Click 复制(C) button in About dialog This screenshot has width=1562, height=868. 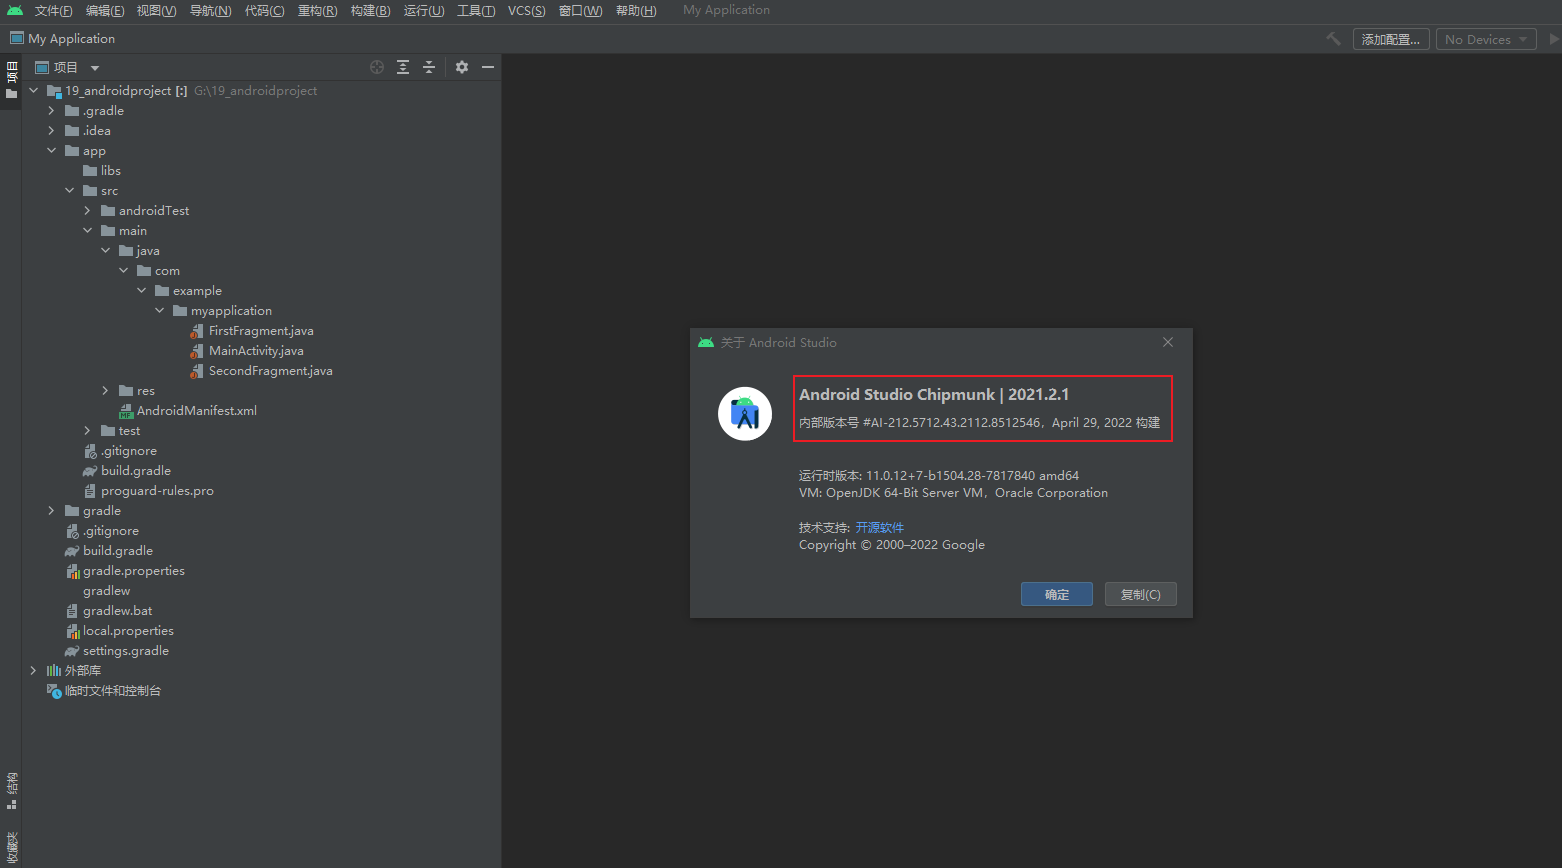click(1141, 594)
